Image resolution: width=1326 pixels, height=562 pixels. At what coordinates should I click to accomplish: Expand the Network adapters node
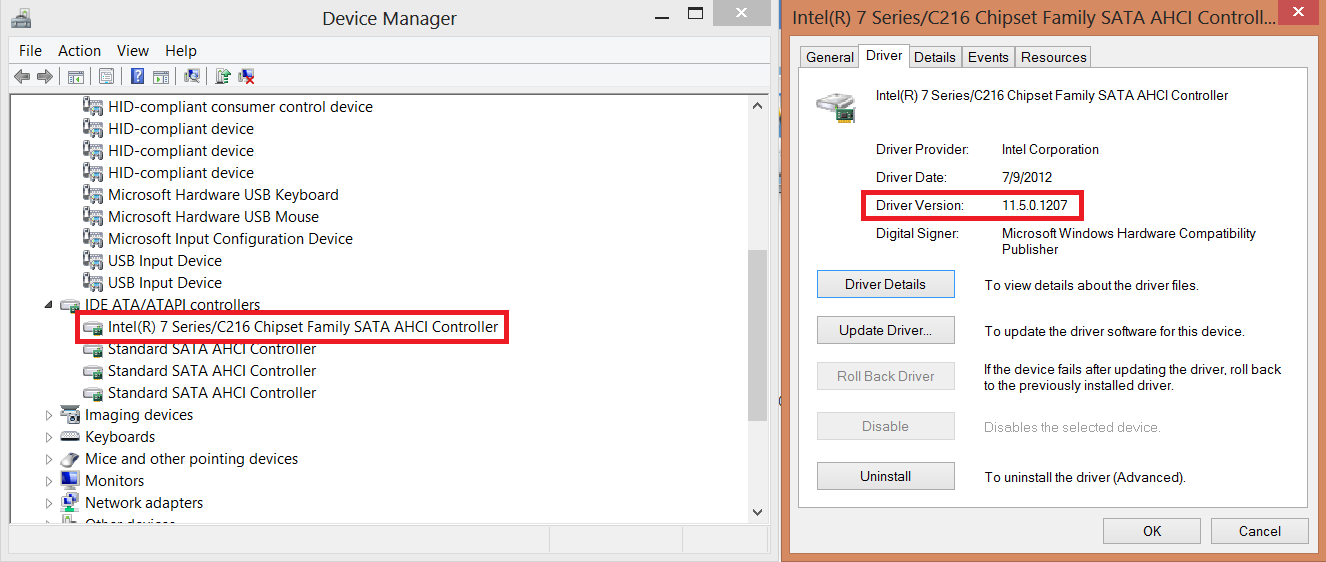tap(49, 503)
